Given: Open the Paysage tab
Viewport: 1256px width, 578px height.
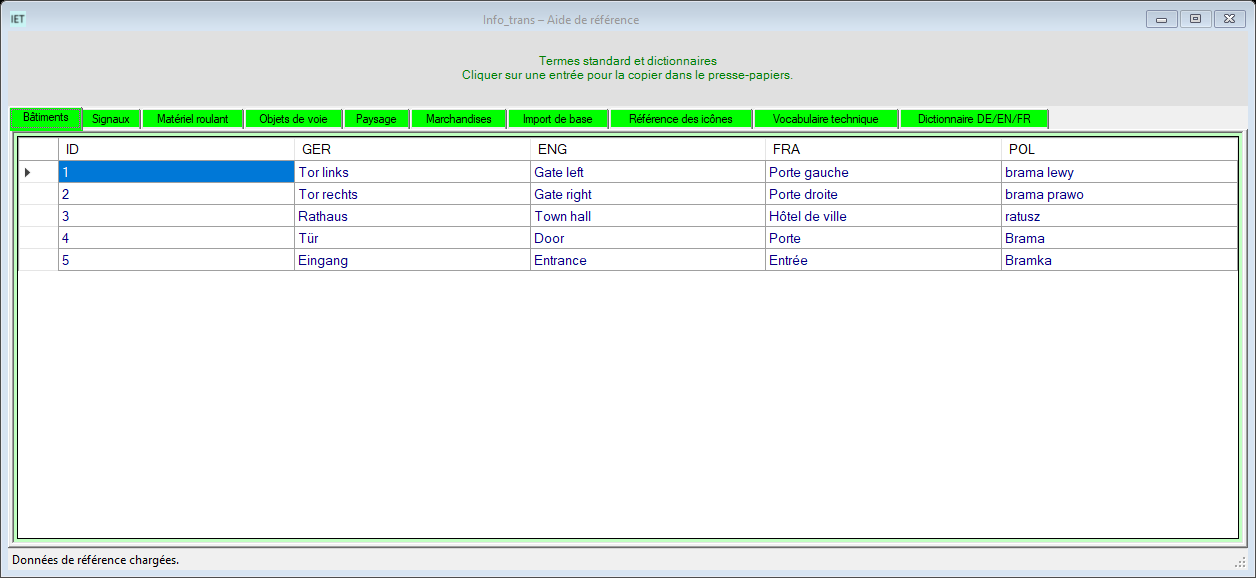Looking at the screenshot, I should (x=376, y=119).
